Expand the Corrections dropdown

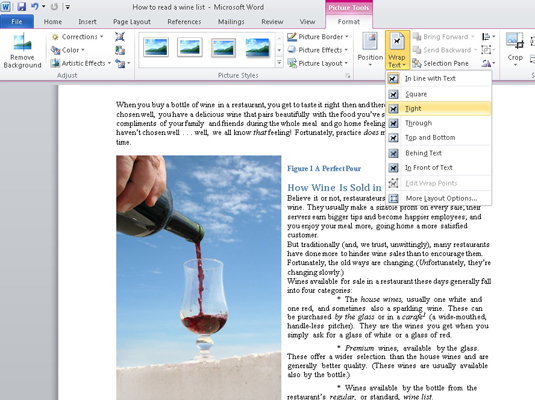(77, 37)
